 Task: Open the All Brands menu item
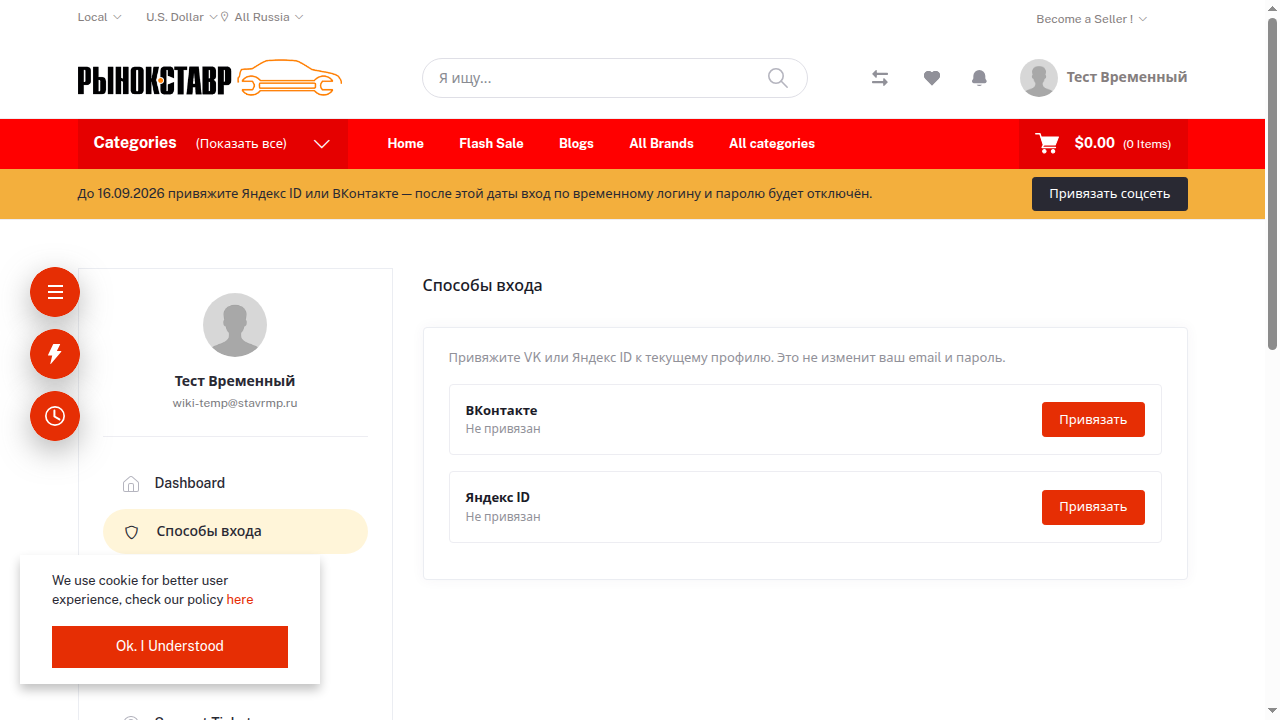(x=661, y=143)
